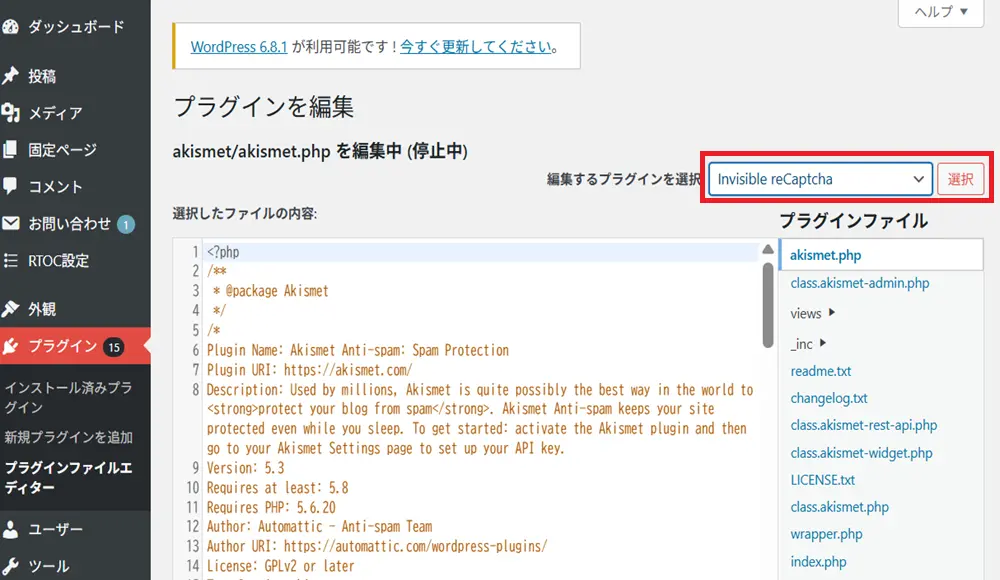This screenshot has height=580, width=1000.
Task: Click the お問い合わせ notification badge 1
Action: 126,224
